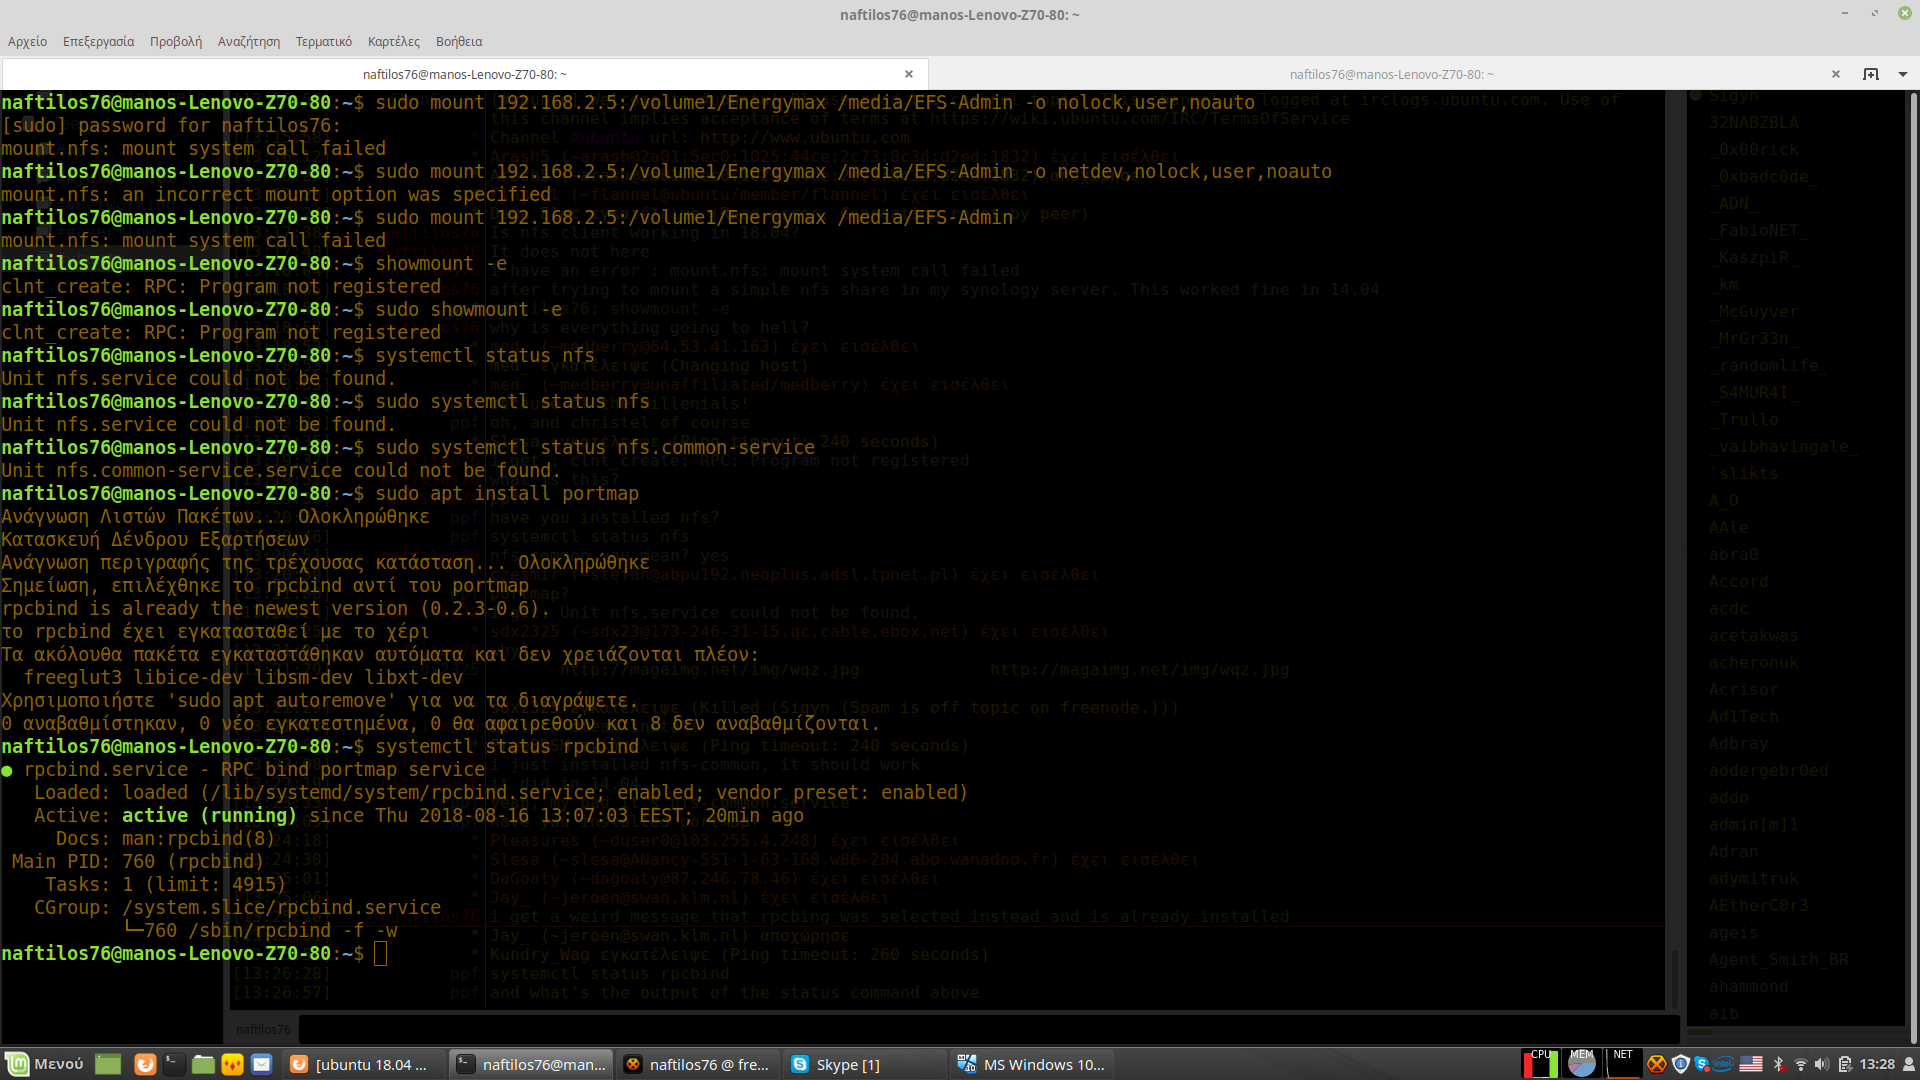The height and width of the screenshot is (1080, 1920).
Task: Click the 'Main PID: 760 (rpcbind)' line
Action: pos(138,862)
